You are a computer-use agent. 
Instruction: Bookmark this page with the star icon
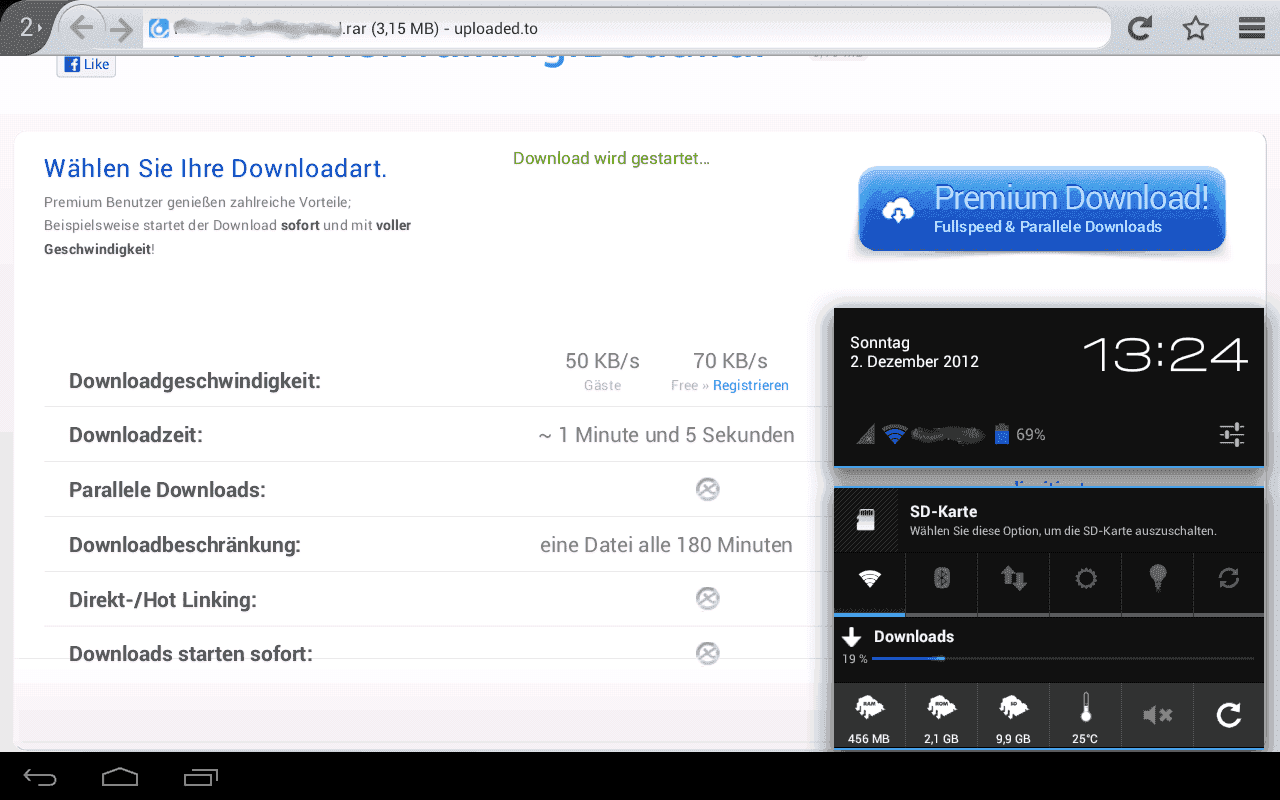point(1195,29)
